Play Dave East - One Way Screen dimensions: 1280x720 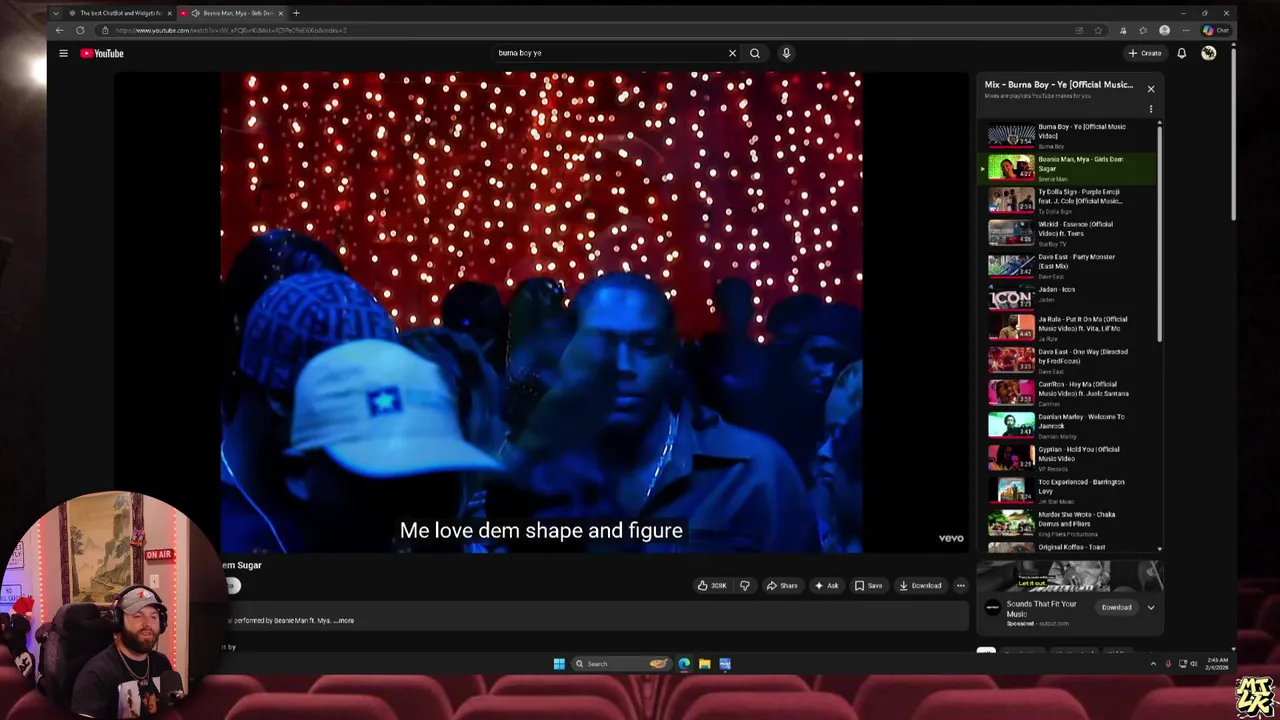1068,360
